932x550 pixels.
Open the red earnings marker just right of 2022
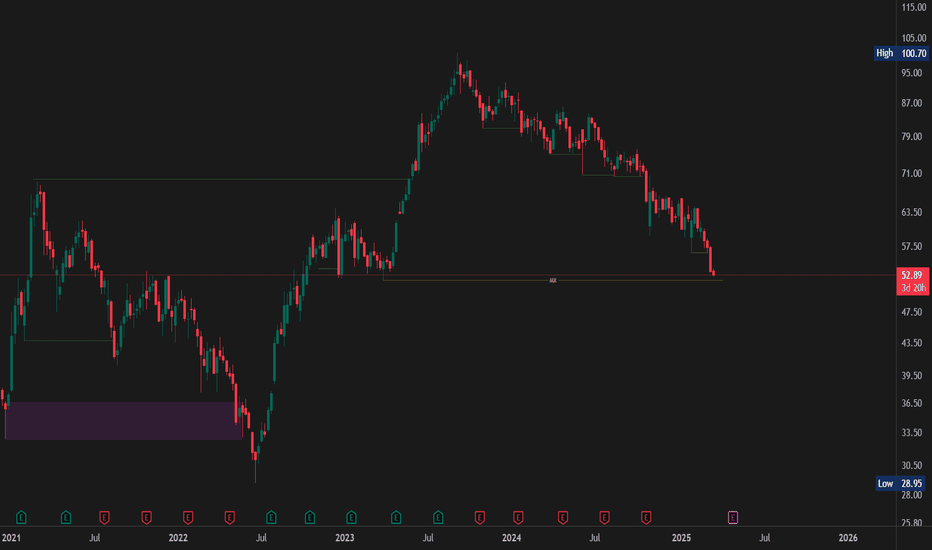click(188, 517)
